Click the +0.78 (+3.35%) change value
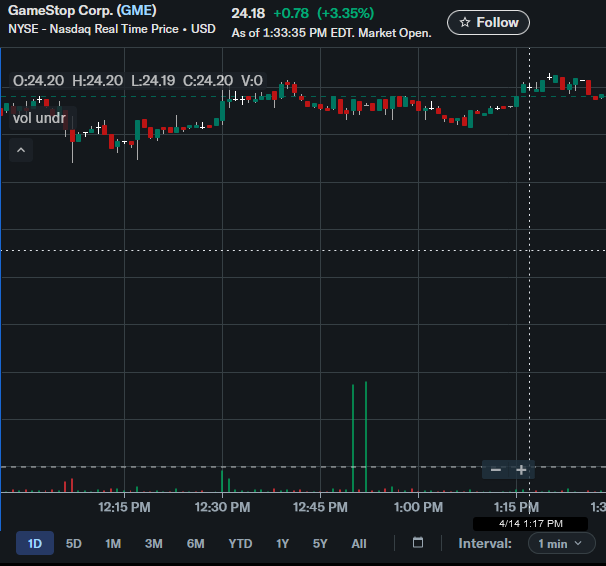This screenshot has height=566, width=606. click(324, 14)
